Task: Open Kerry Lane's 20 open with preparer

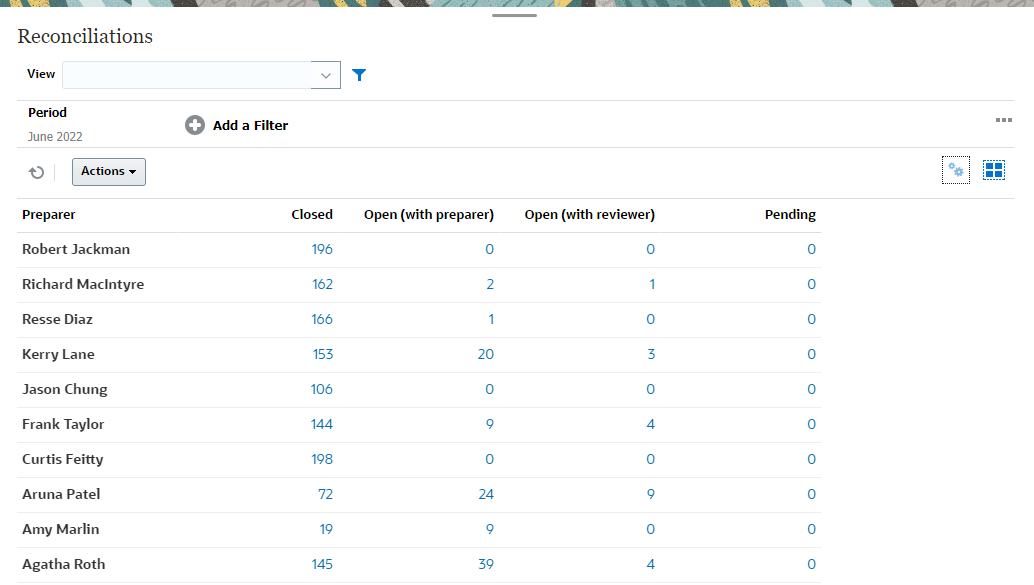Action: [485, 354]
